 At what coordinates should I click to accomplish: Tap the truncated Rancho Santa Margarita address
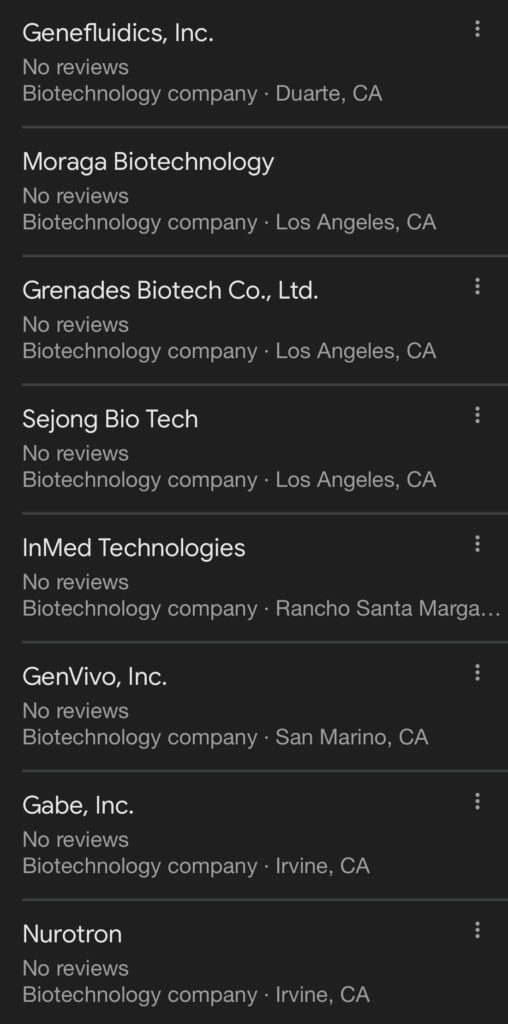(x=388, y=608)
